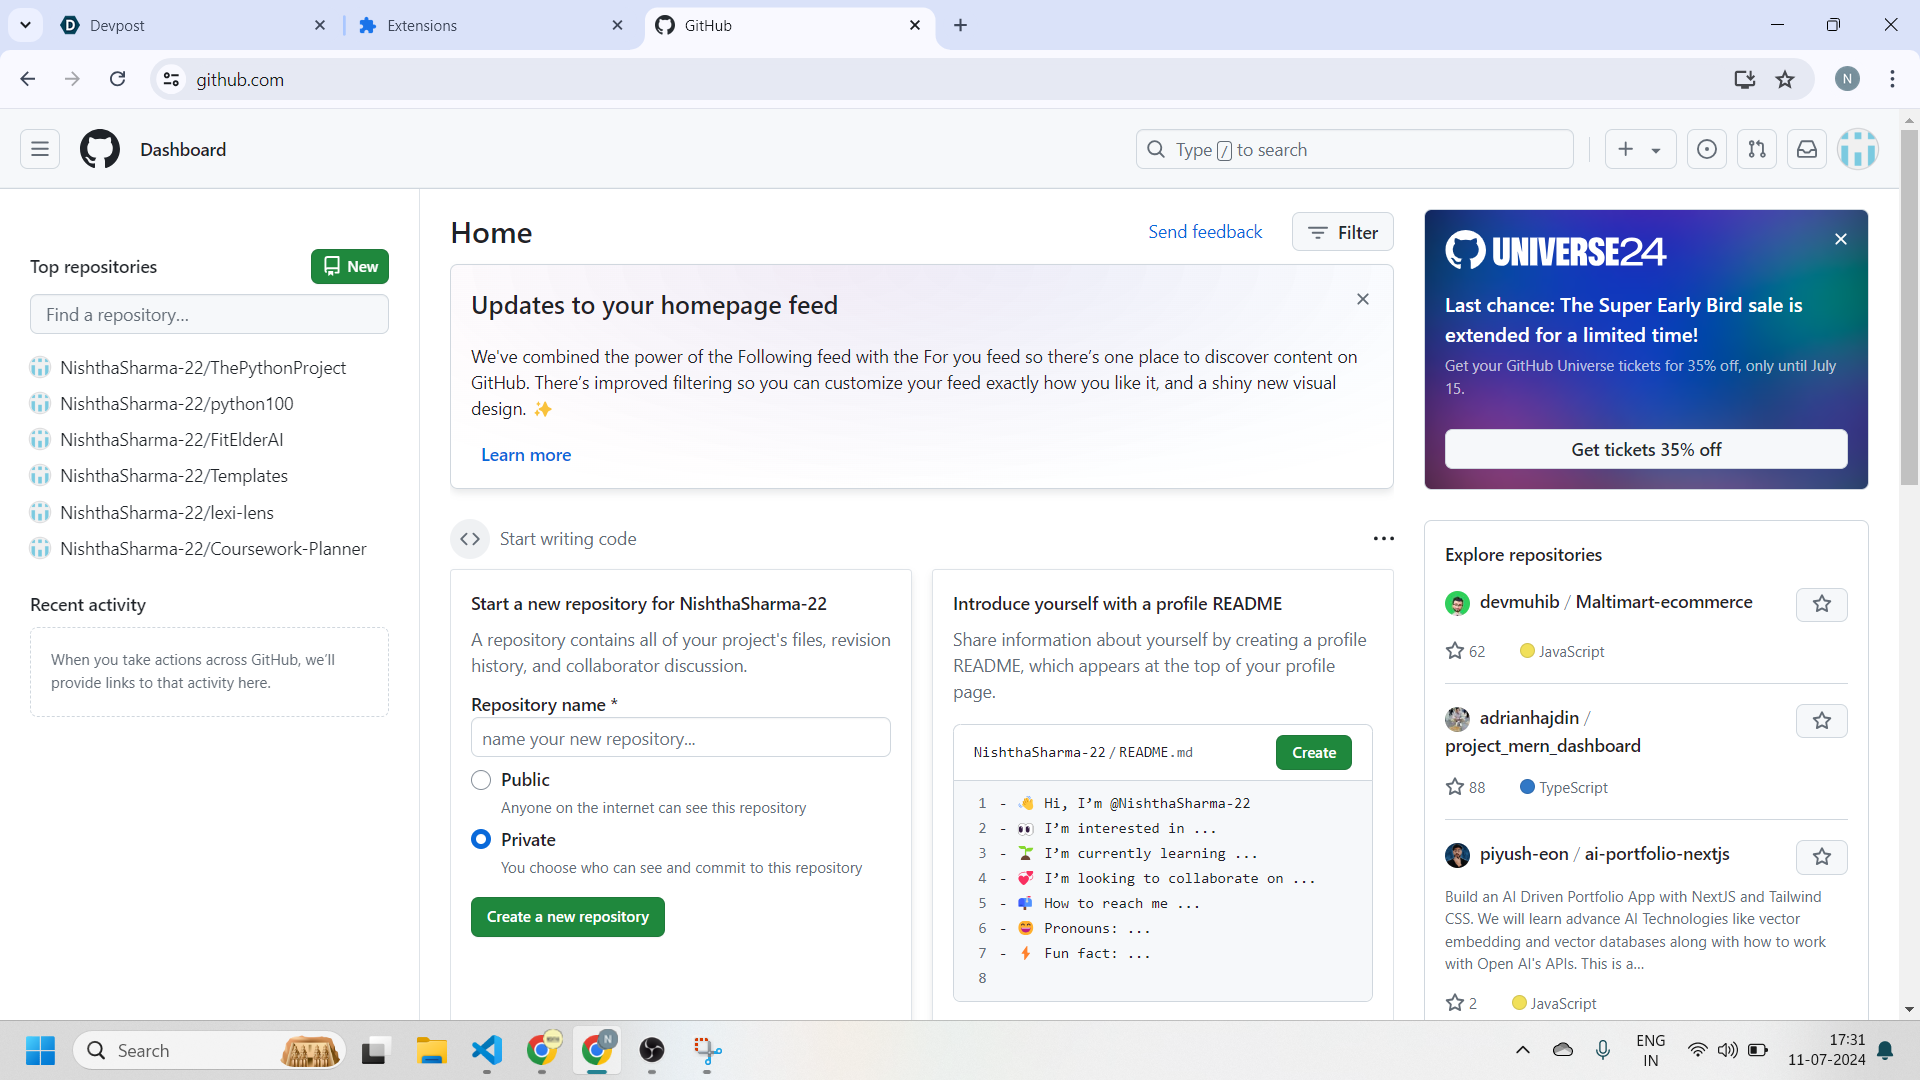Click the GitHub Octocat logo
Image resolution: width=1920 pixels, height=1080 pixels.
100,149
